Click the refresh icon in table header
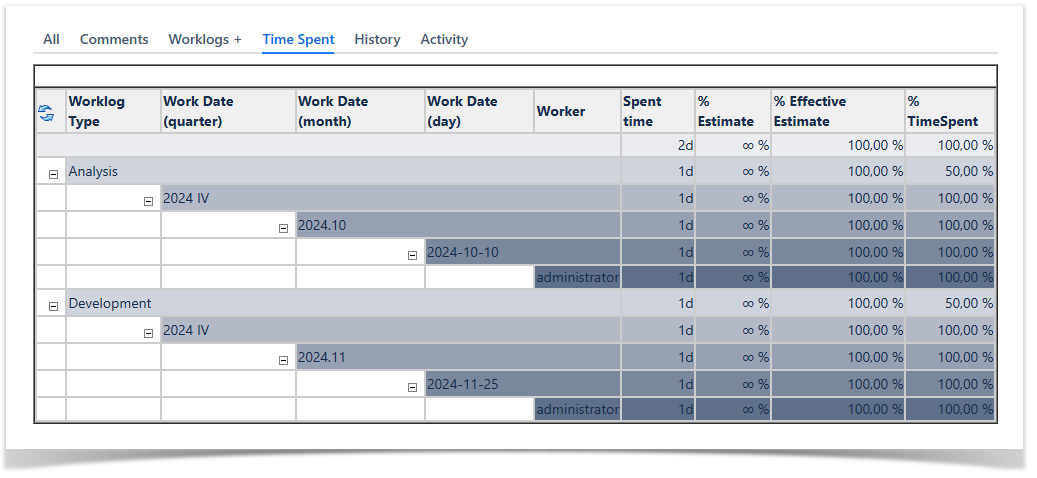The height and width of the screenshot is (478, 1037). point(45,112)
